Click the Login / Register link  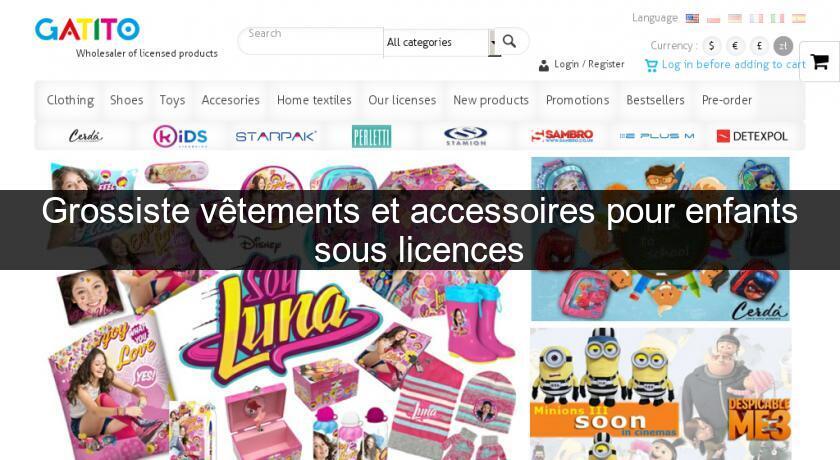(x=589, y=64)
